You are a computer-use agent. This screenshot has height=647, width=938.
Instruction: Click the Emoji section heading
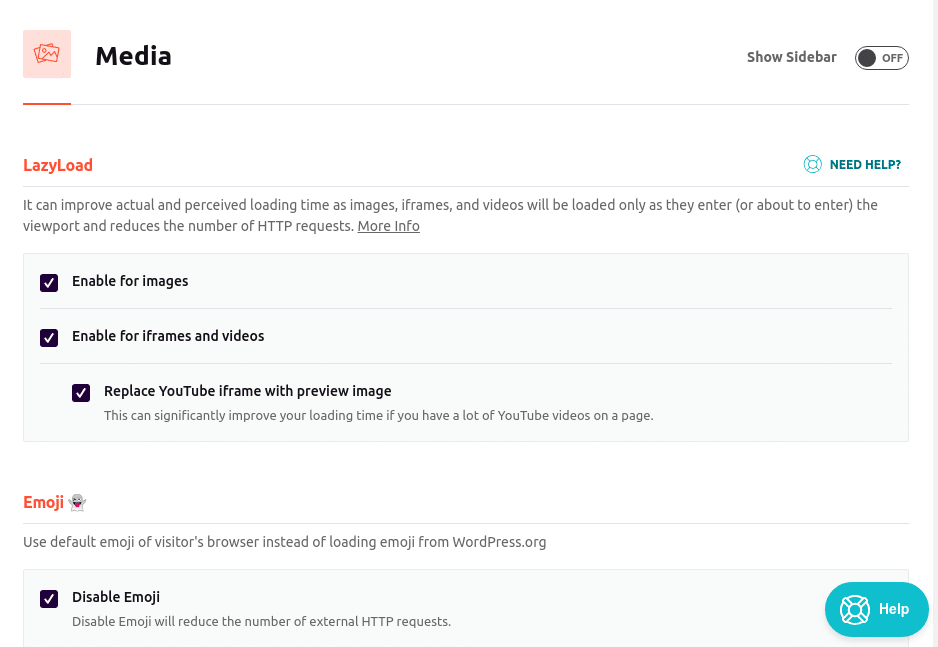(x=43, y=502)
